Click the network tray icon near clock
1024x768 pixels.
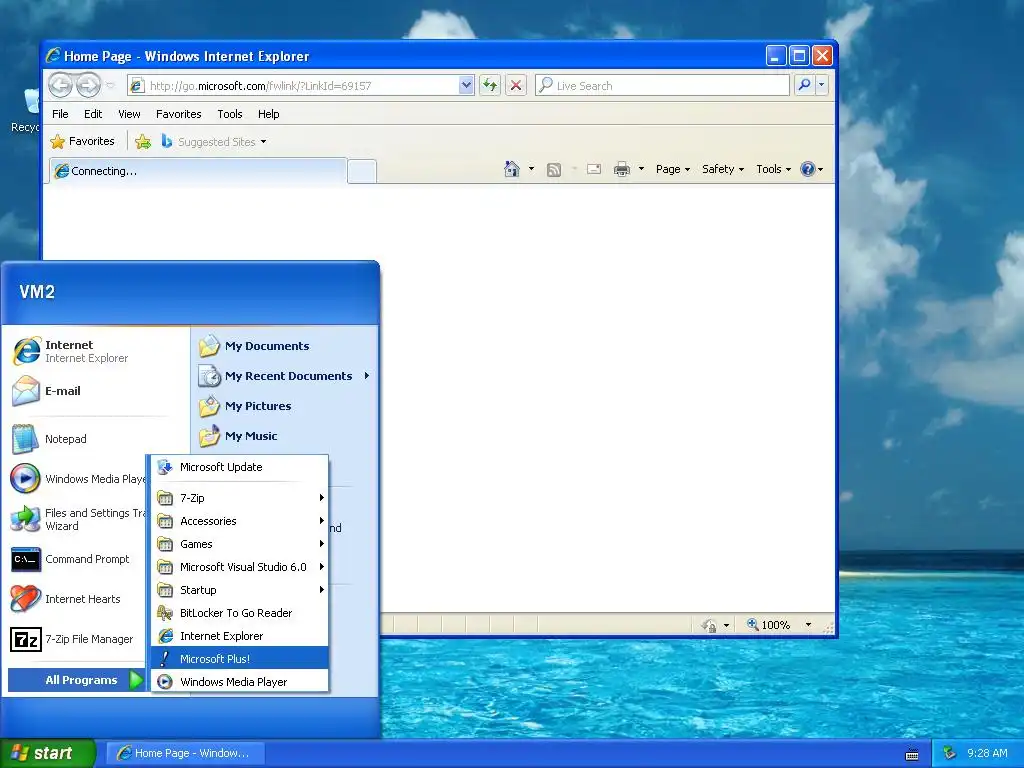(x=950, y=753)
